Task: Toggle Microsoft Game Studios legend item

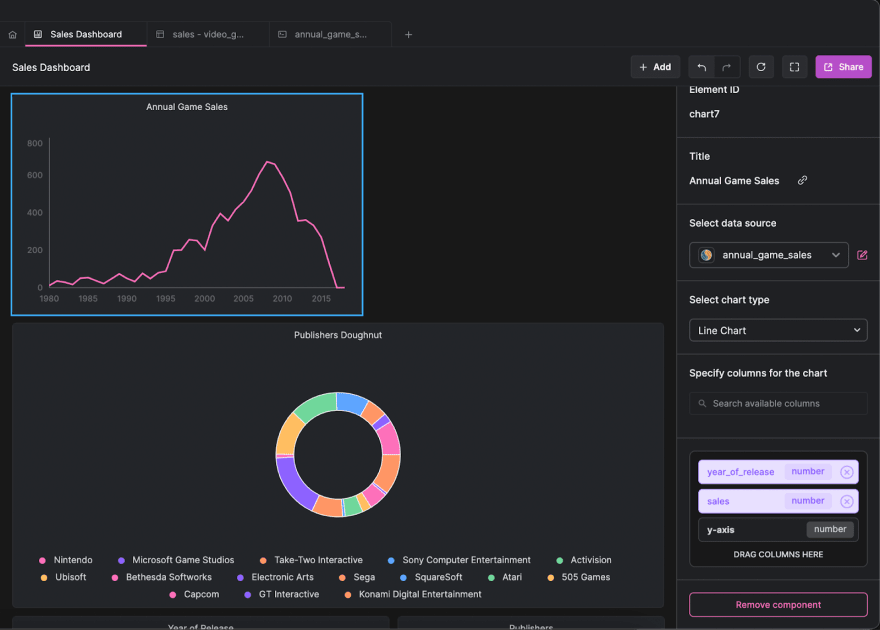Action: 176,560
